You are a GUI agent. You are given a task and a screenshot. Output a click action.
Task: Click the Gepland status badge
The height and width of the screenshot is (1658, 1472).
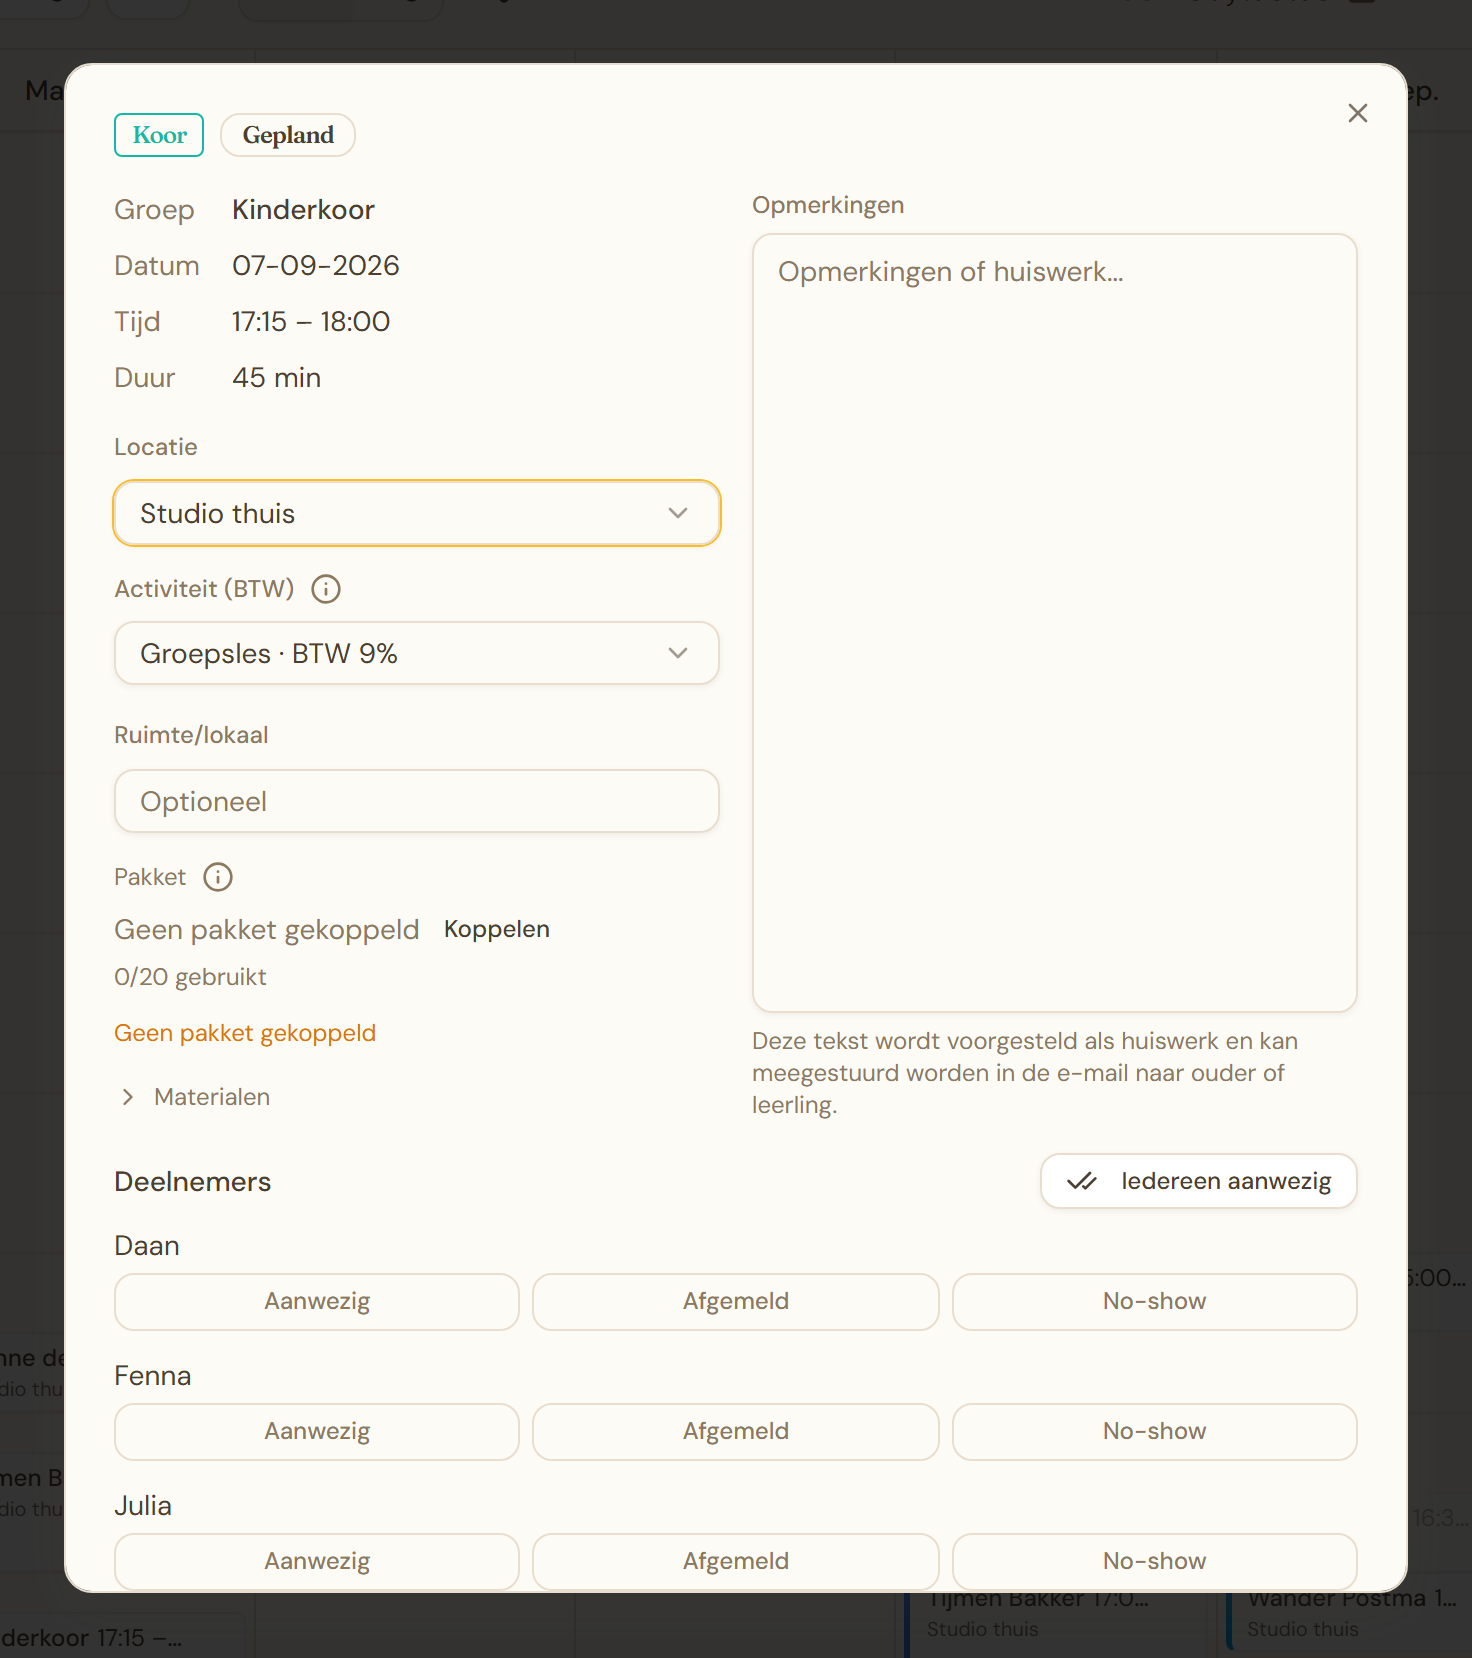288,135
